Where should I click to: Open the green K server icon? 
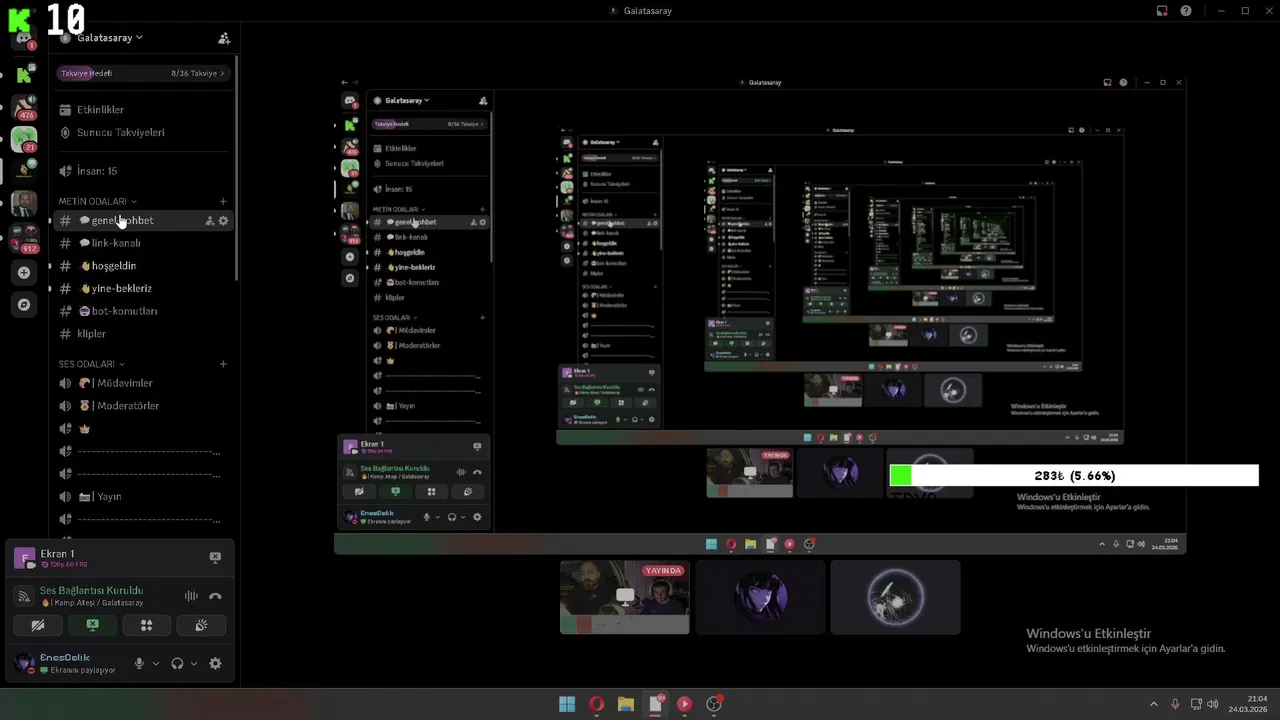24,75
